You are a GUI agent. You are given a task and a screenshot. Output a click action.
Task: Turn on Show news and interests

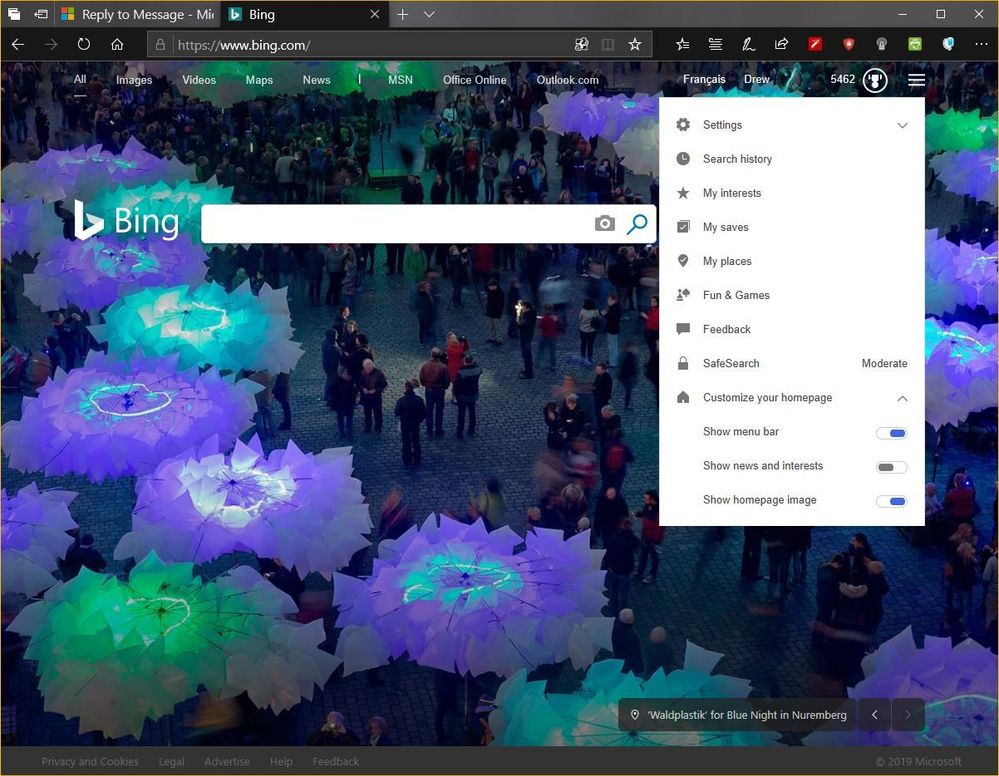(891, 467)
